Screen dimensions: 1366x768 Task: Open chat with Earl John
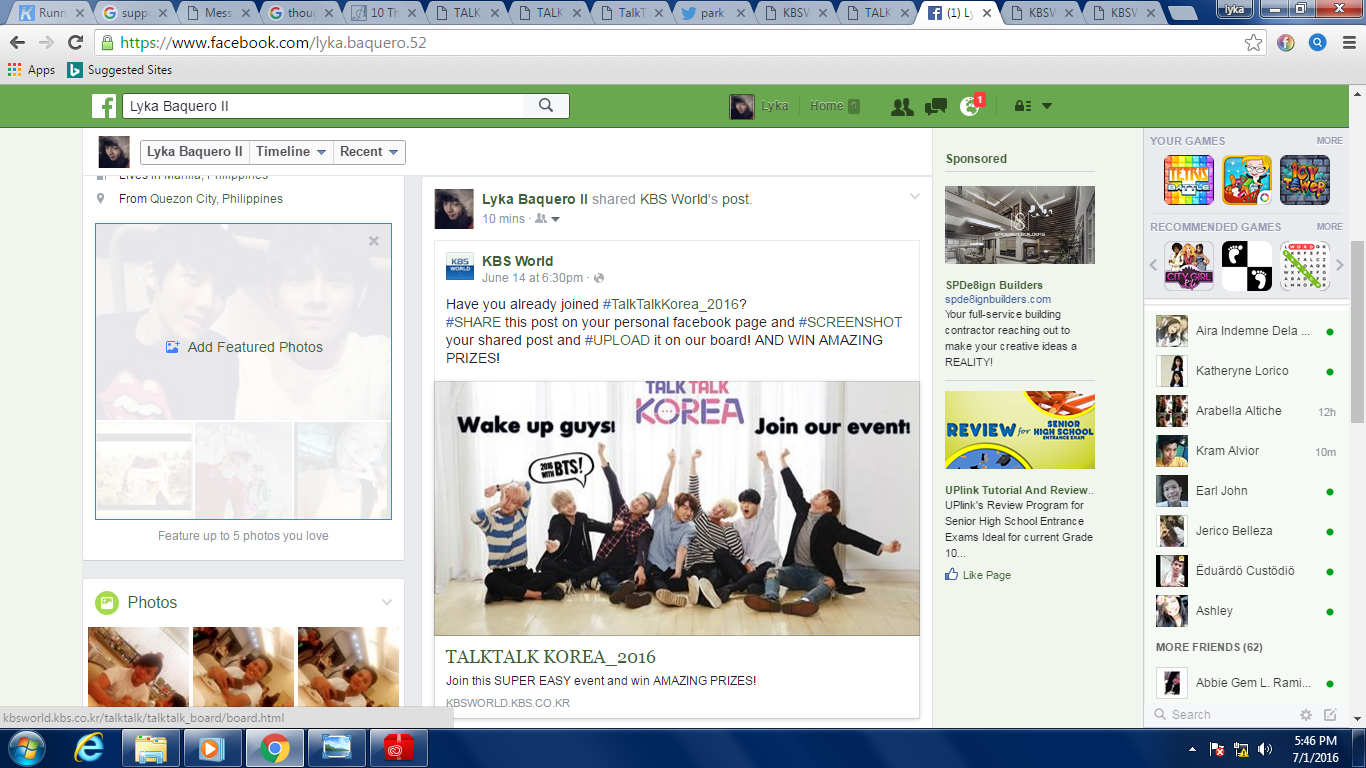coord(1245,491)
